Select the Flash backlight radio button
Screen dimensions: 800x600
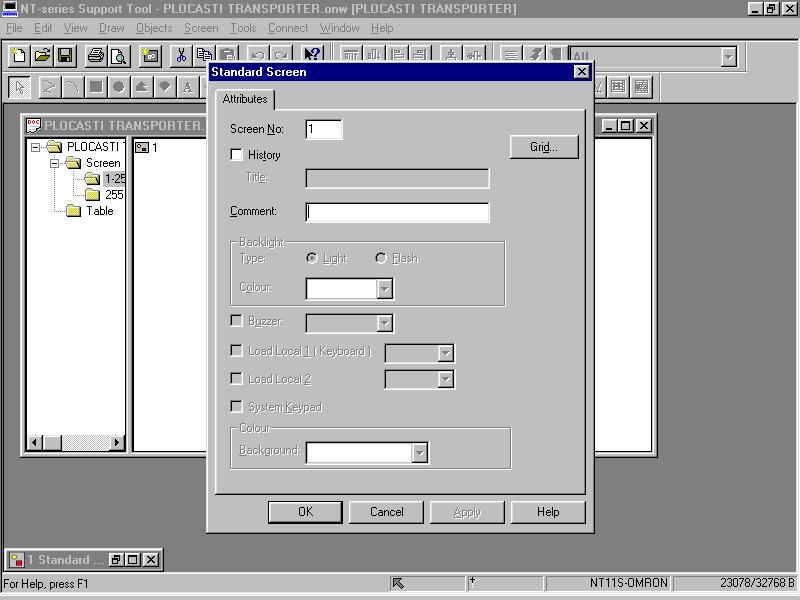pos(381,258)
